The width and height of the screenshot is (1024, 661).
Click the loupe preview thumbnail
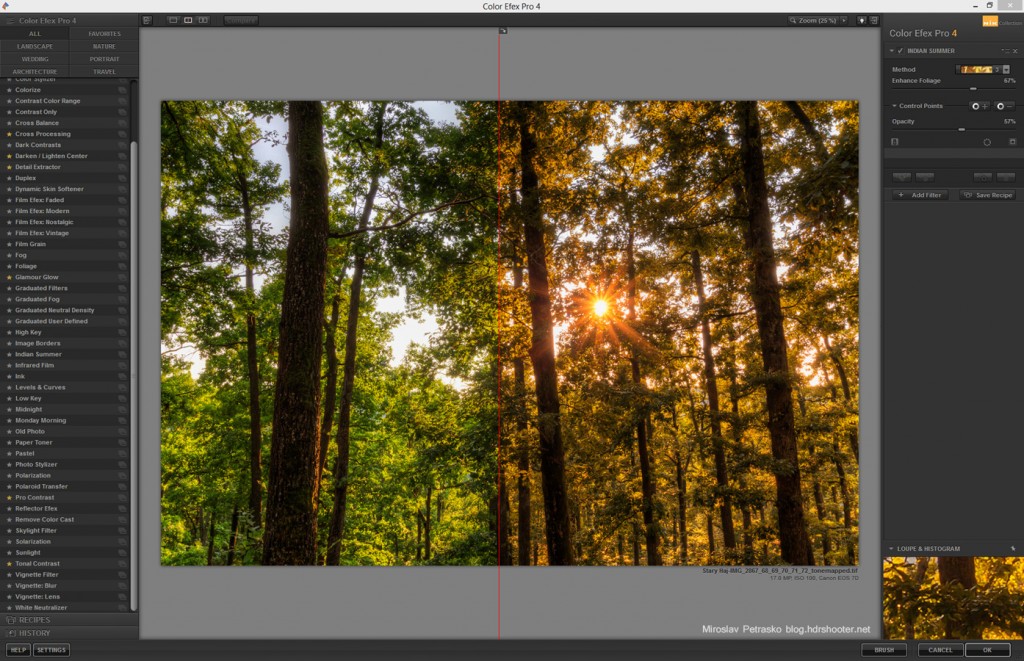(953, 598)
